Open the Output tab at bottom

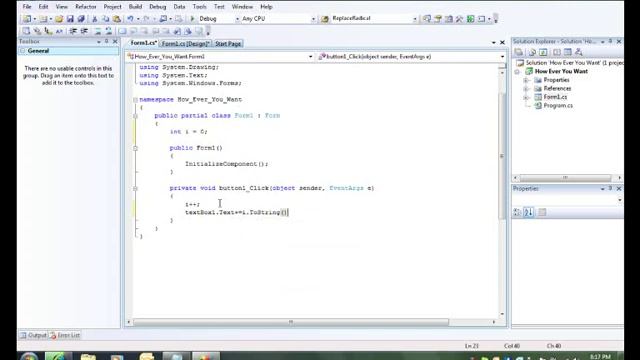(x=33, y=335)
